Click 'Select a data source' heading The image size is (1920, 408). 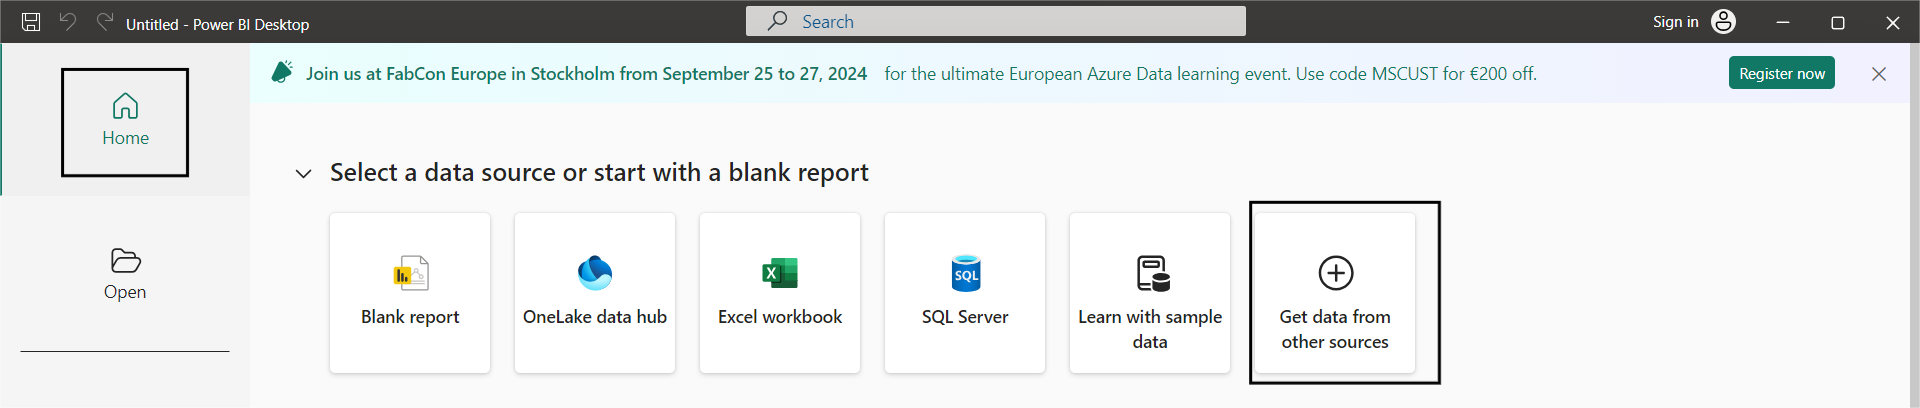tap(599, 173)
